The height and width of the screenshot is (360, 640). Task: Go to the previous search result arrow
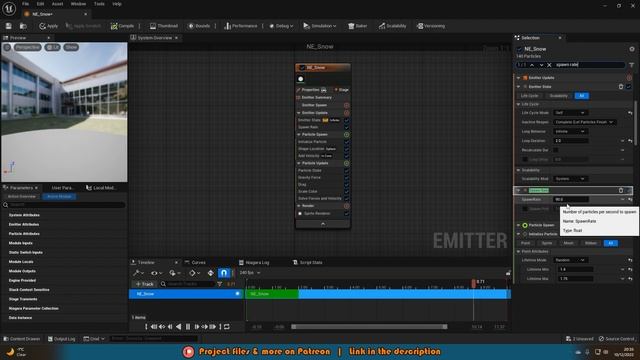532,65
